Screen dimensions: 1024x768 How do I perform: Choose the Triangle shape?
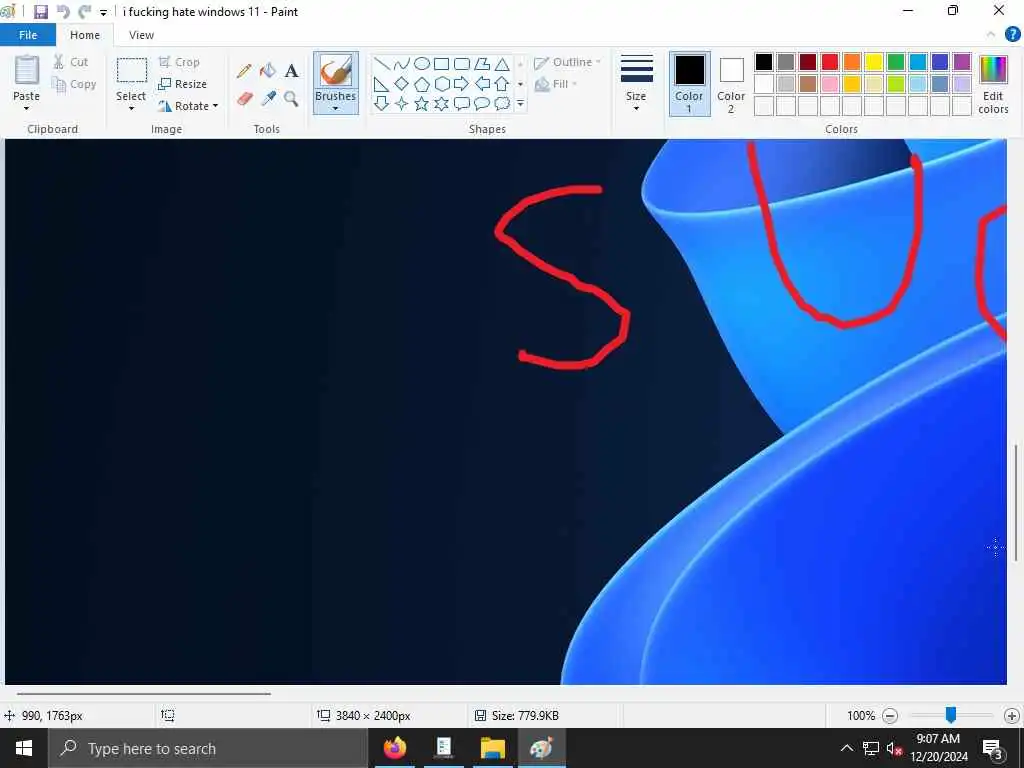tap(502, 64)
